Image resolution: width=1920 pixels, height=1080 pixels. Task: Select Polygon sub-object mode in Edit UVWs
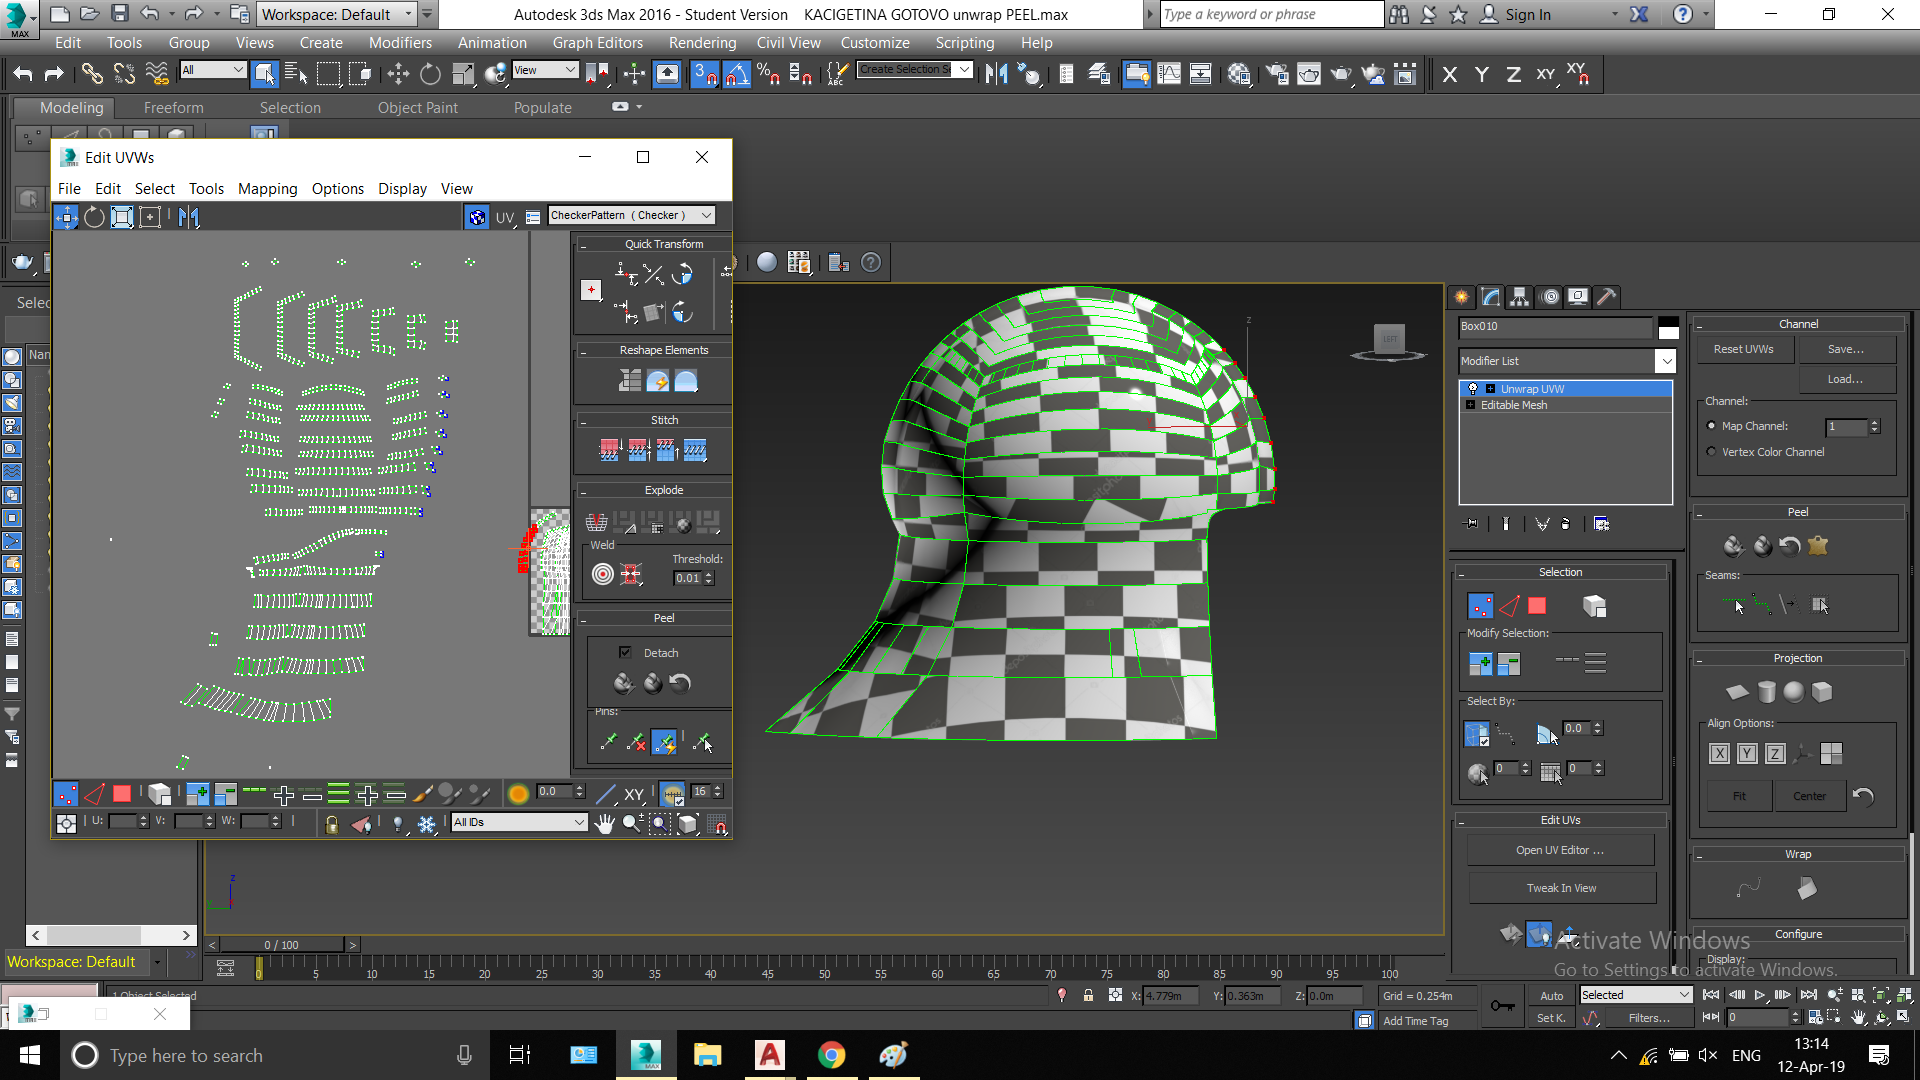[x=122, y=794]
